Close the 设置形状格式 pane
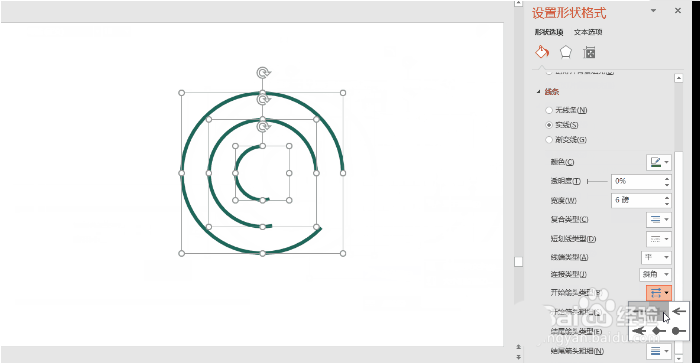The image size is (700, 363). tap(678, 10)
